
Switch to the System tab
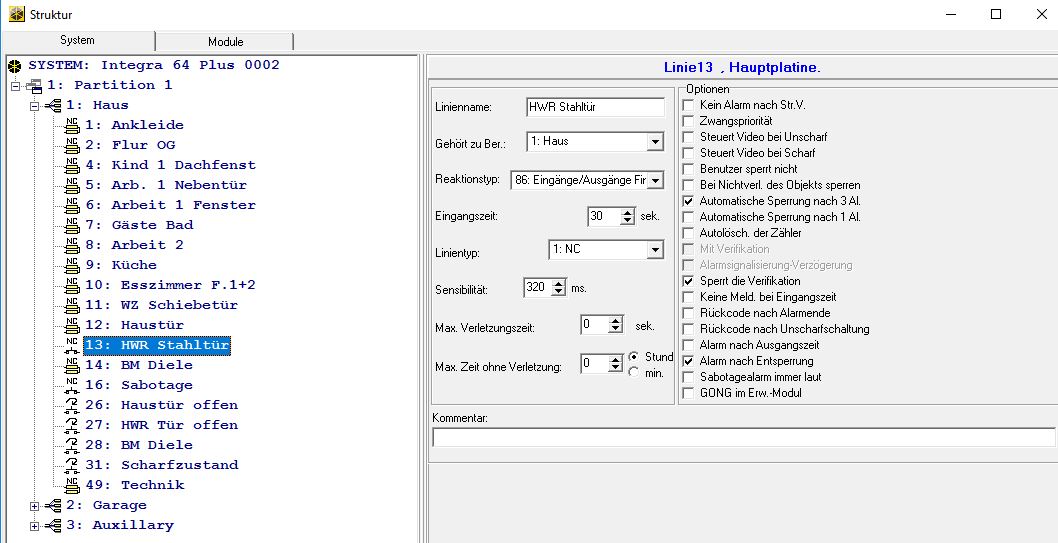click(77, 41)
